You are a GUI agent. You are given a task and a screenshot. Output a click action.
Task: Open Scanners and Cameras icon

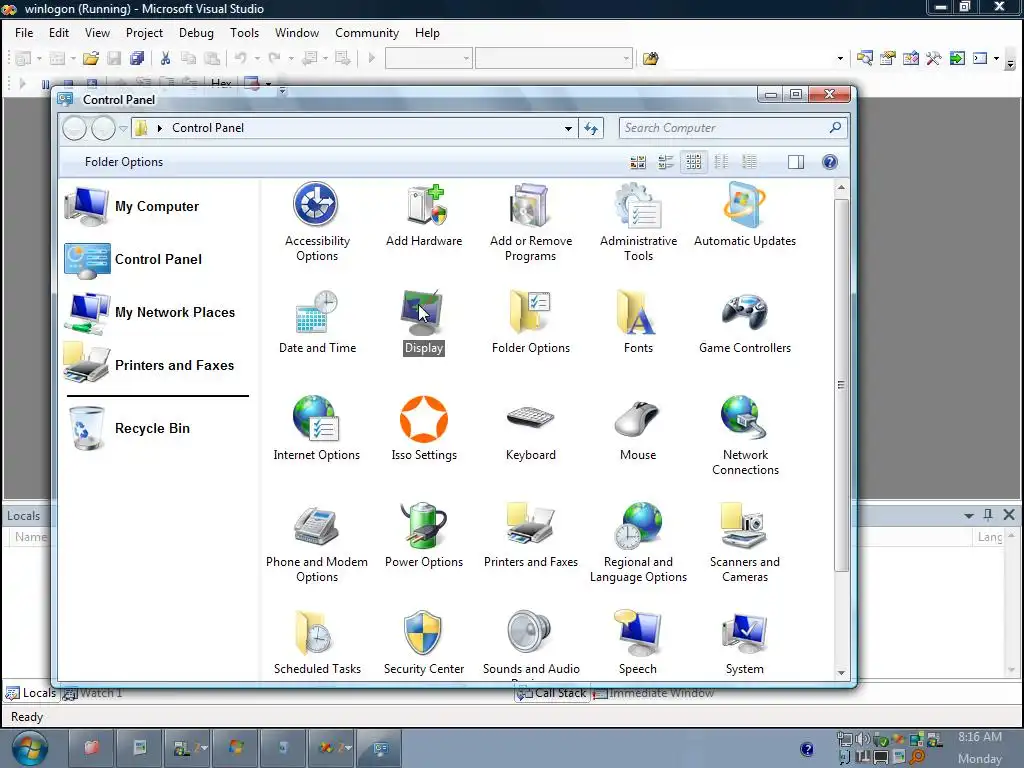click(744, 543)
